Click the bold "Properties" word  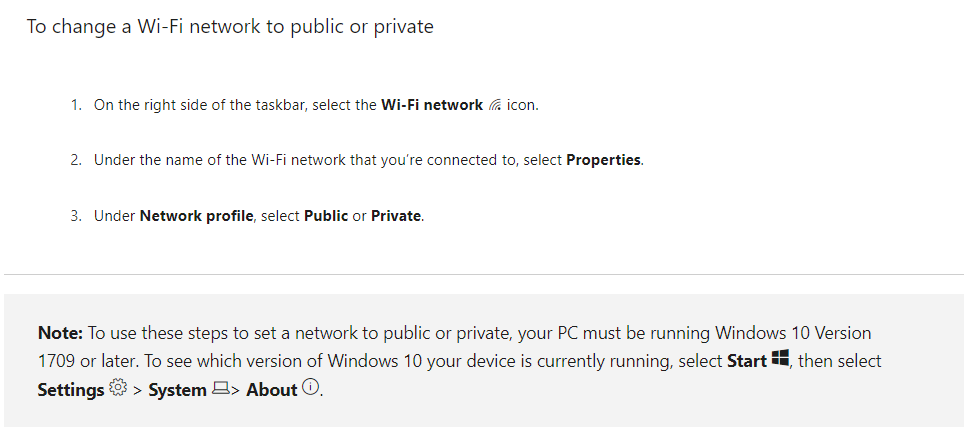[603, 160]
